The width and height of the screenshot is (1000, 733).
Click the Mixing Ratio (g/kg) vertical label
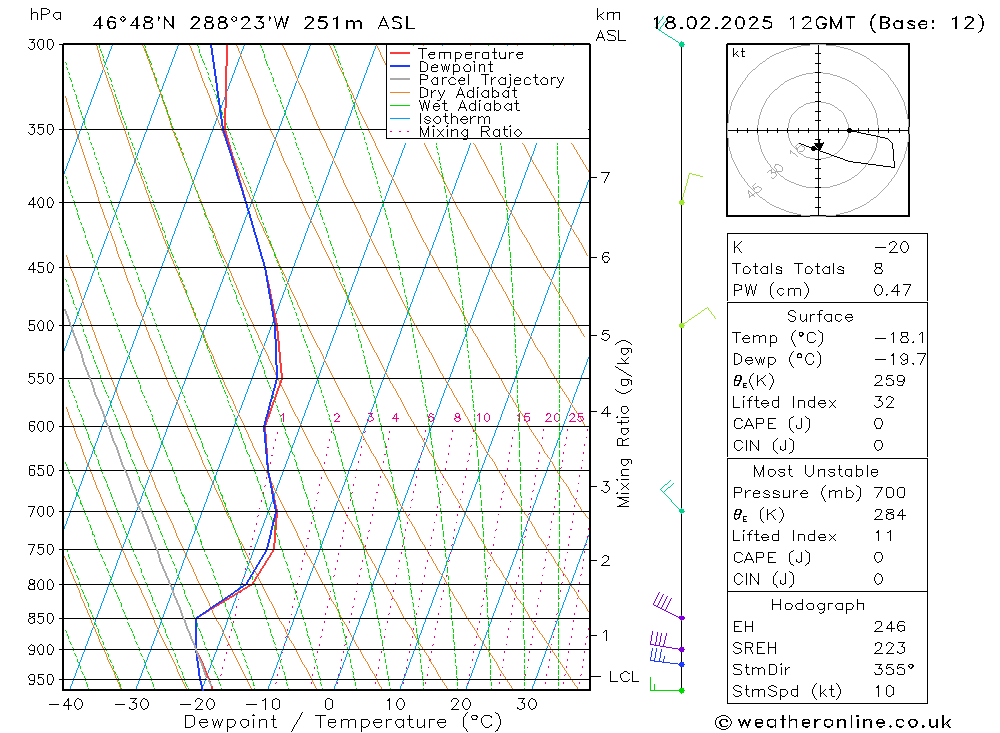(x=624, y=424)
